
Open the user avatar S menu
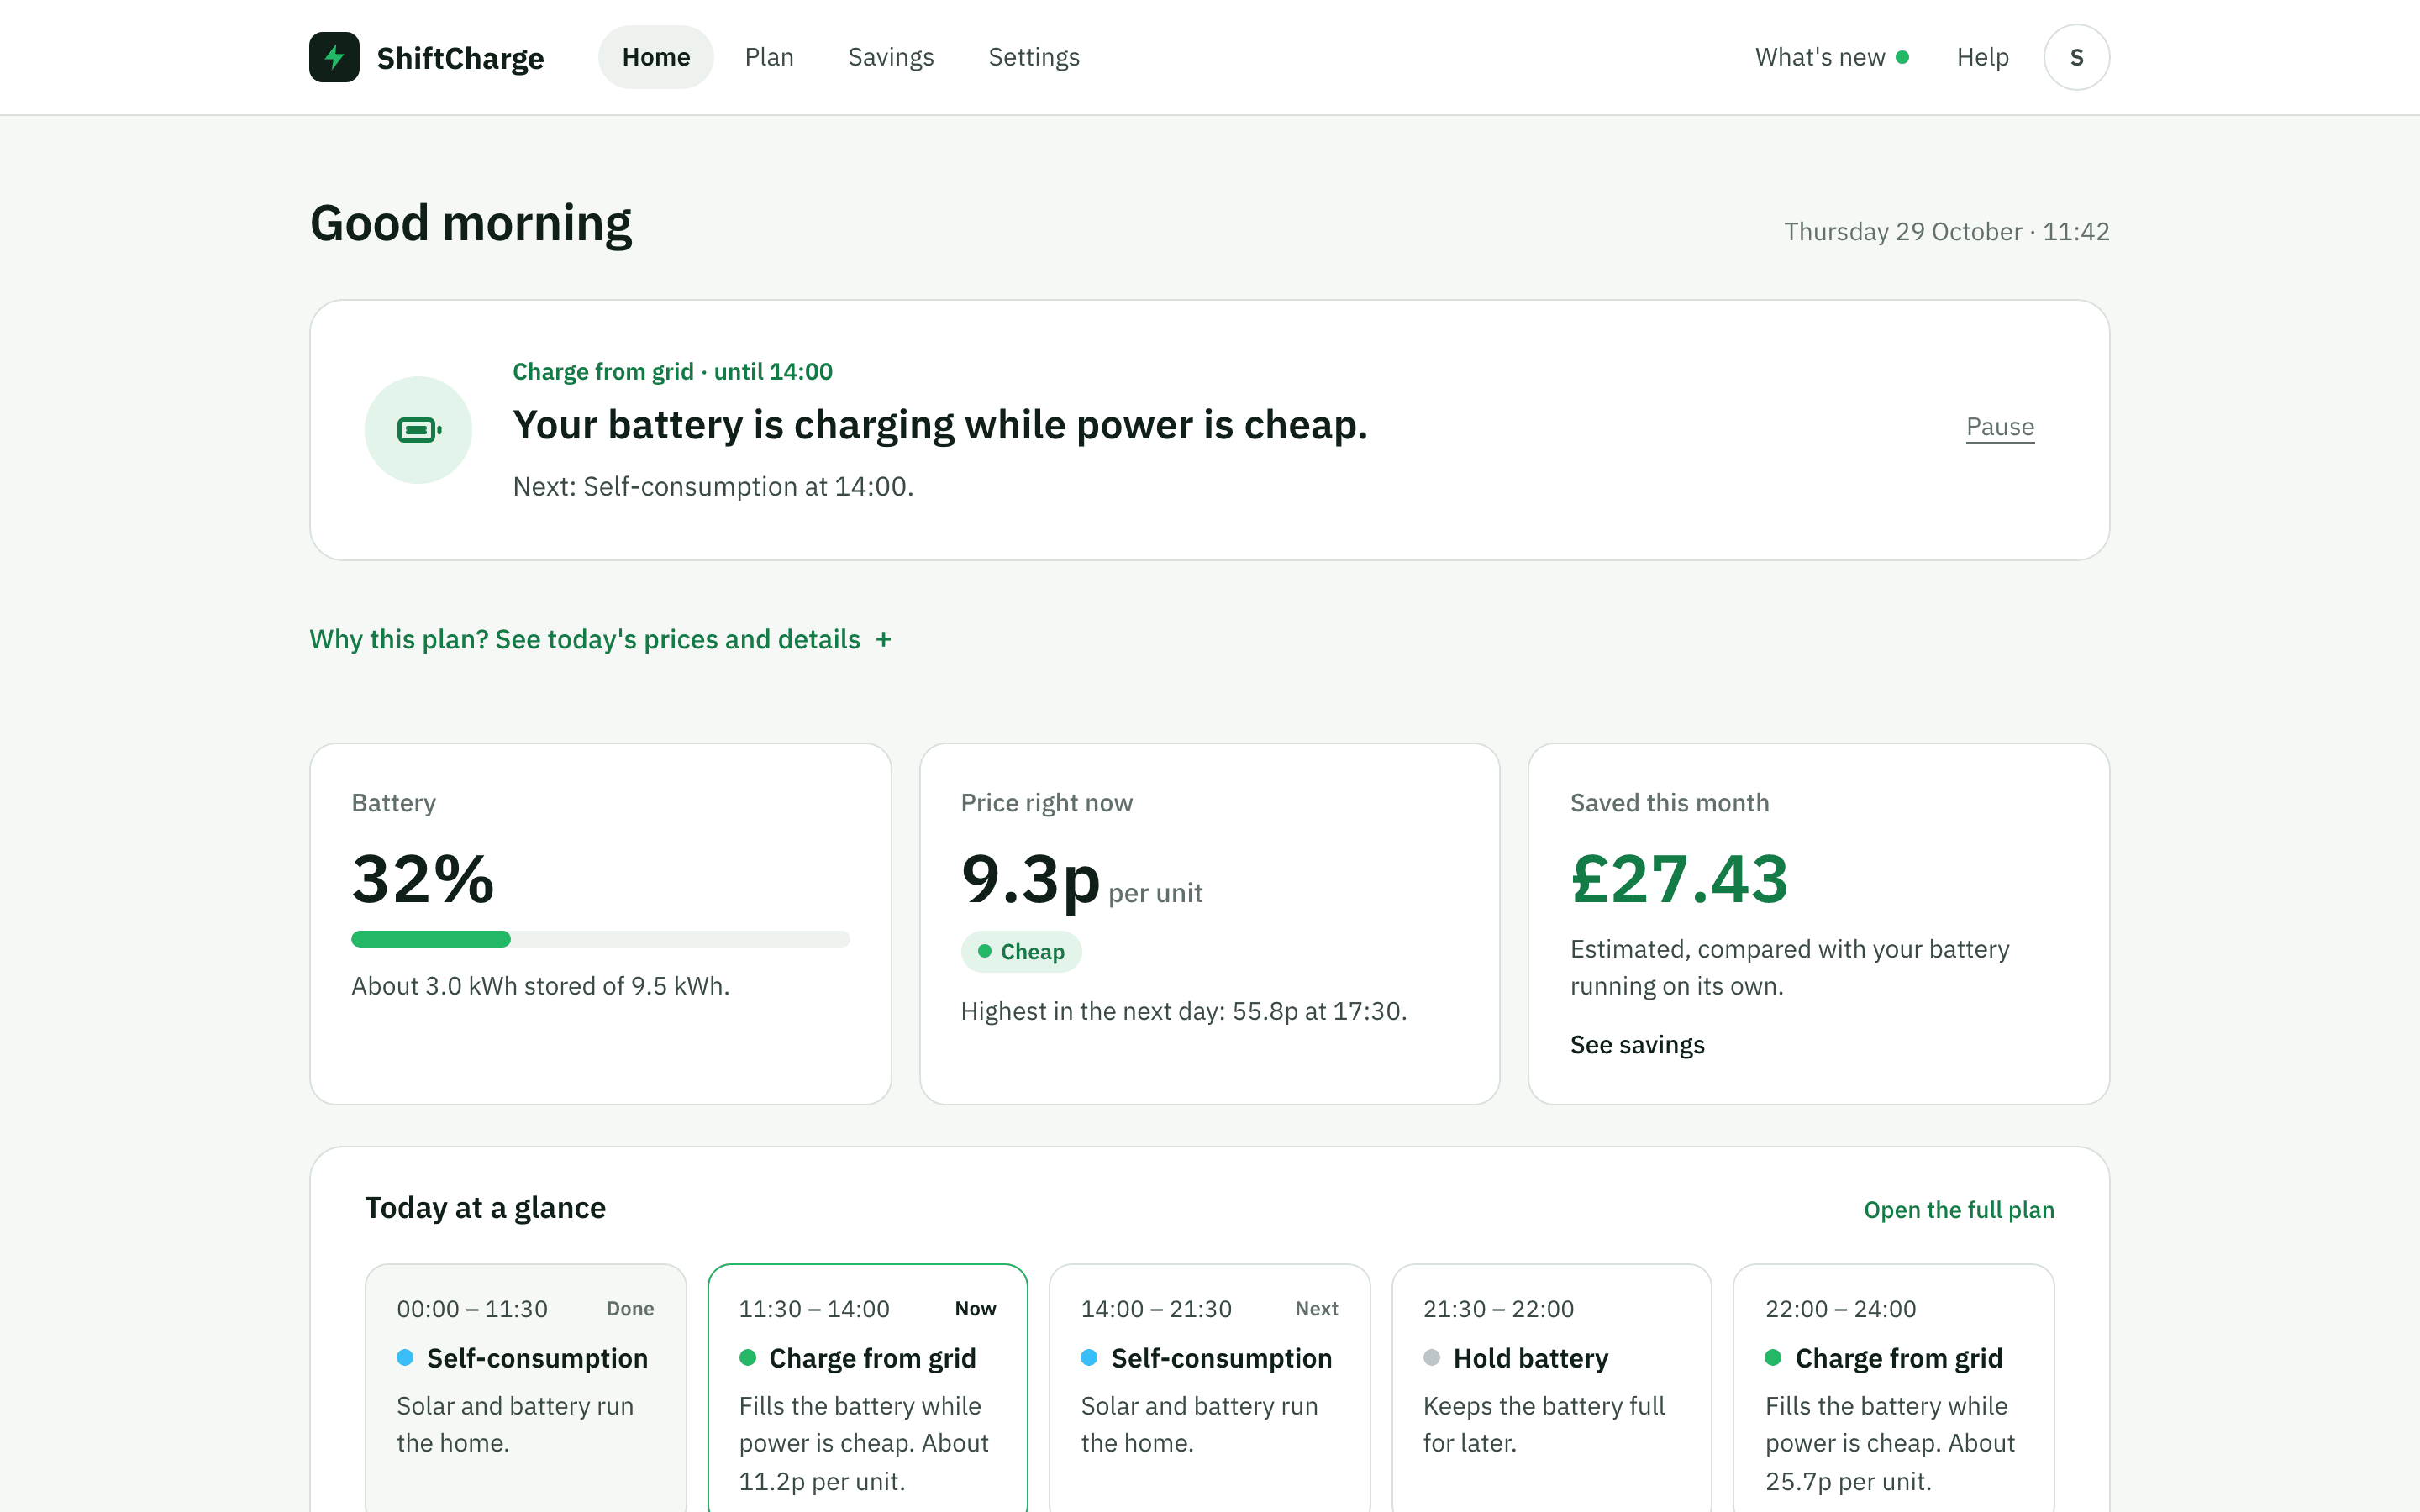(2076, 57)
